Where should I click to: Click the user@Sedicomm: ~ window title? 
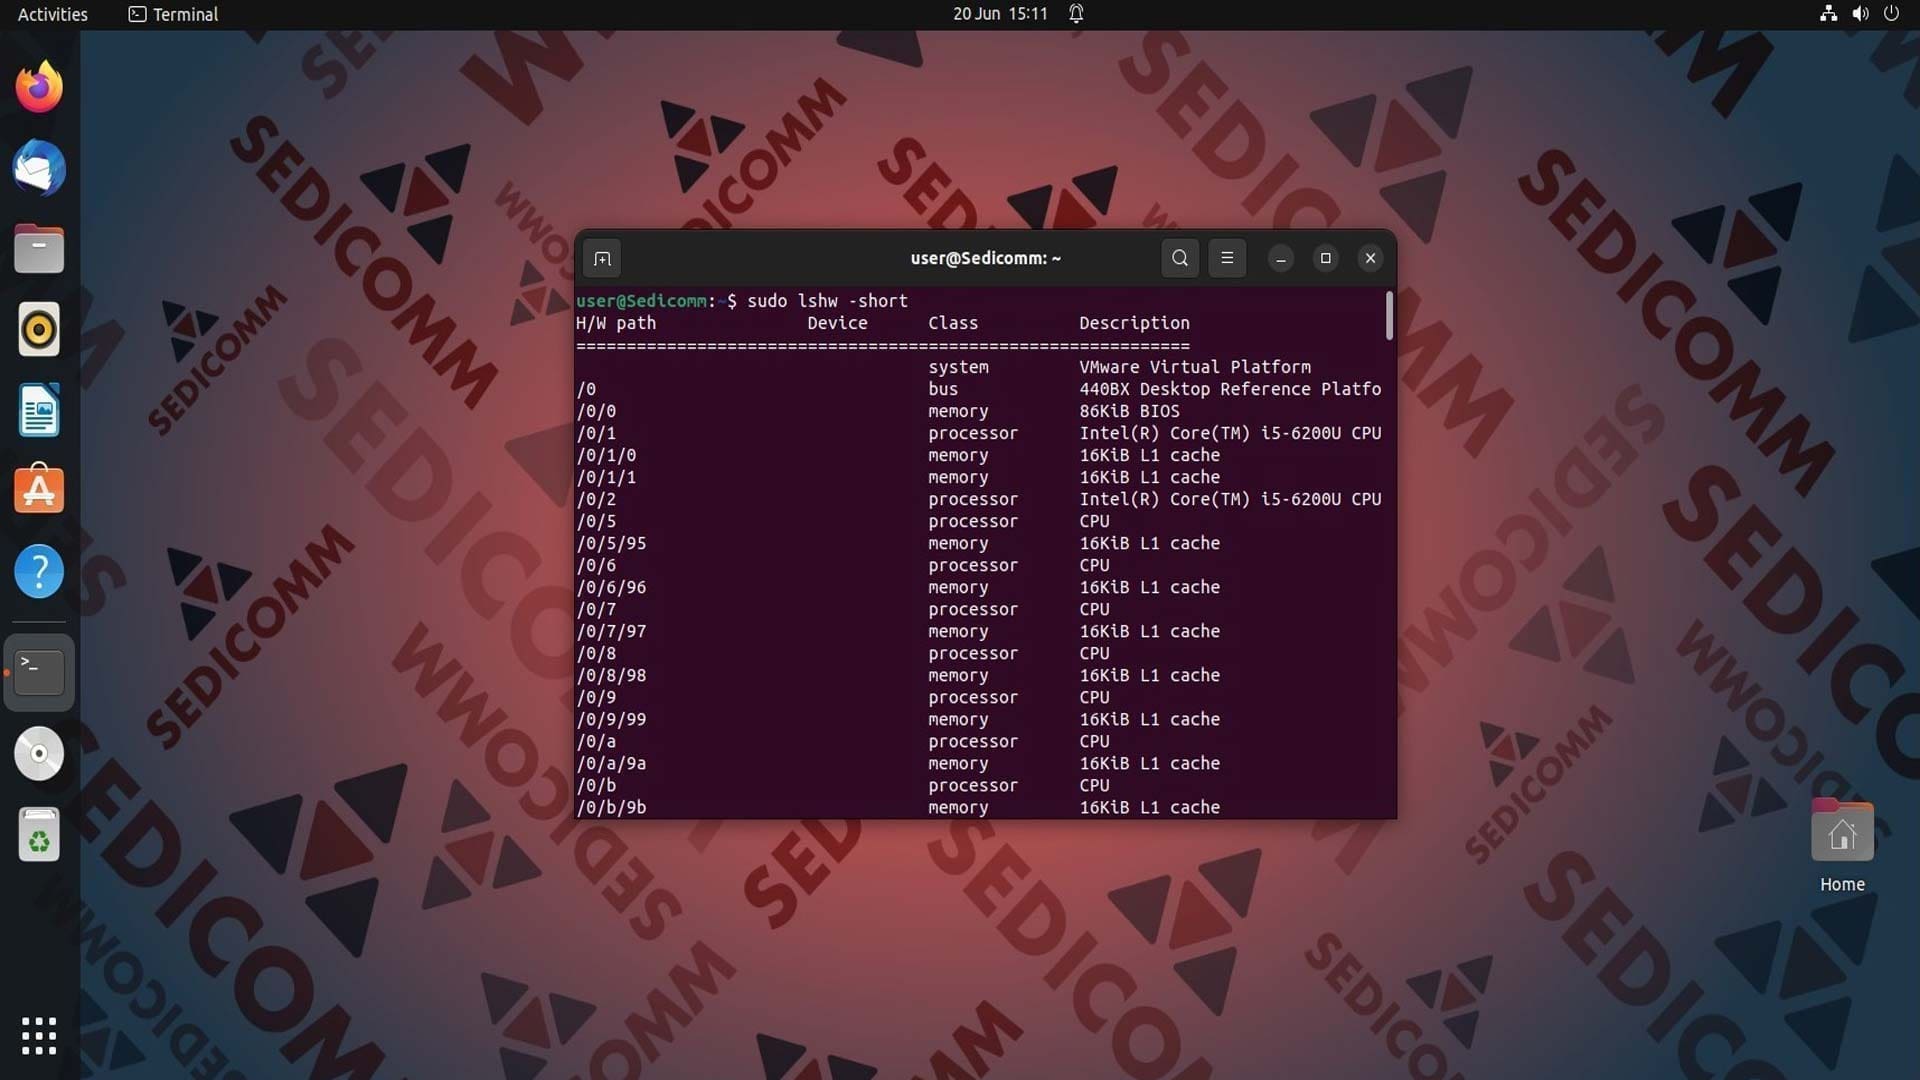[x=985, y=258]
